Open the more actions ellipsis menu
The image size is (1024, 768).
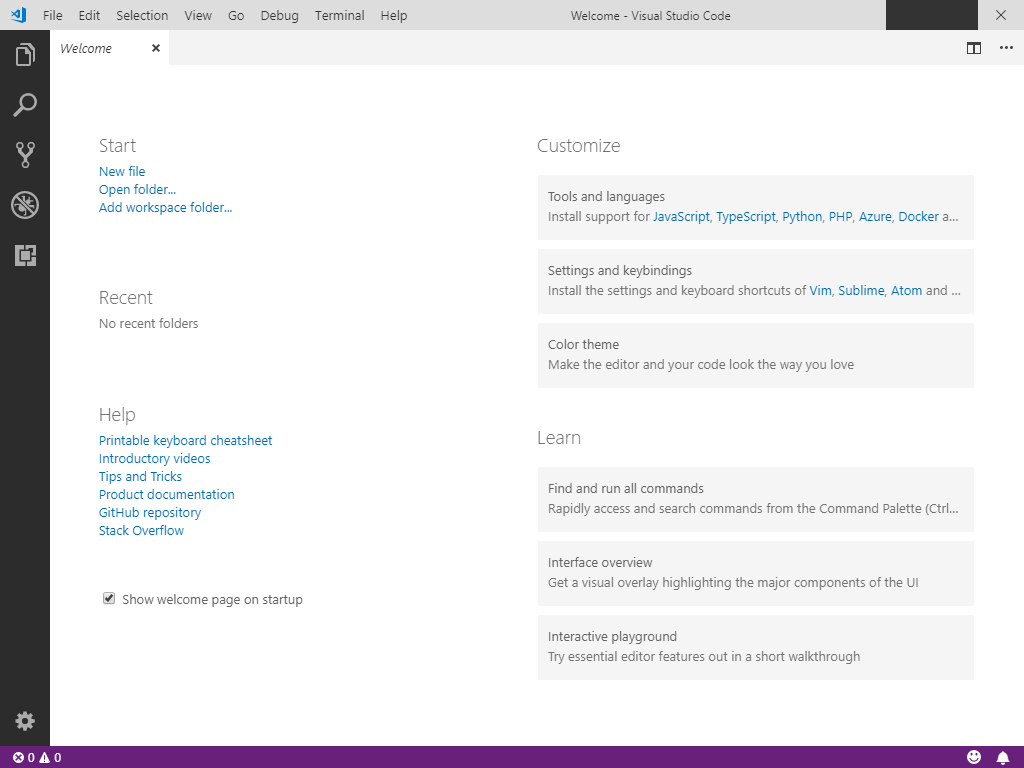[1006, 48]
